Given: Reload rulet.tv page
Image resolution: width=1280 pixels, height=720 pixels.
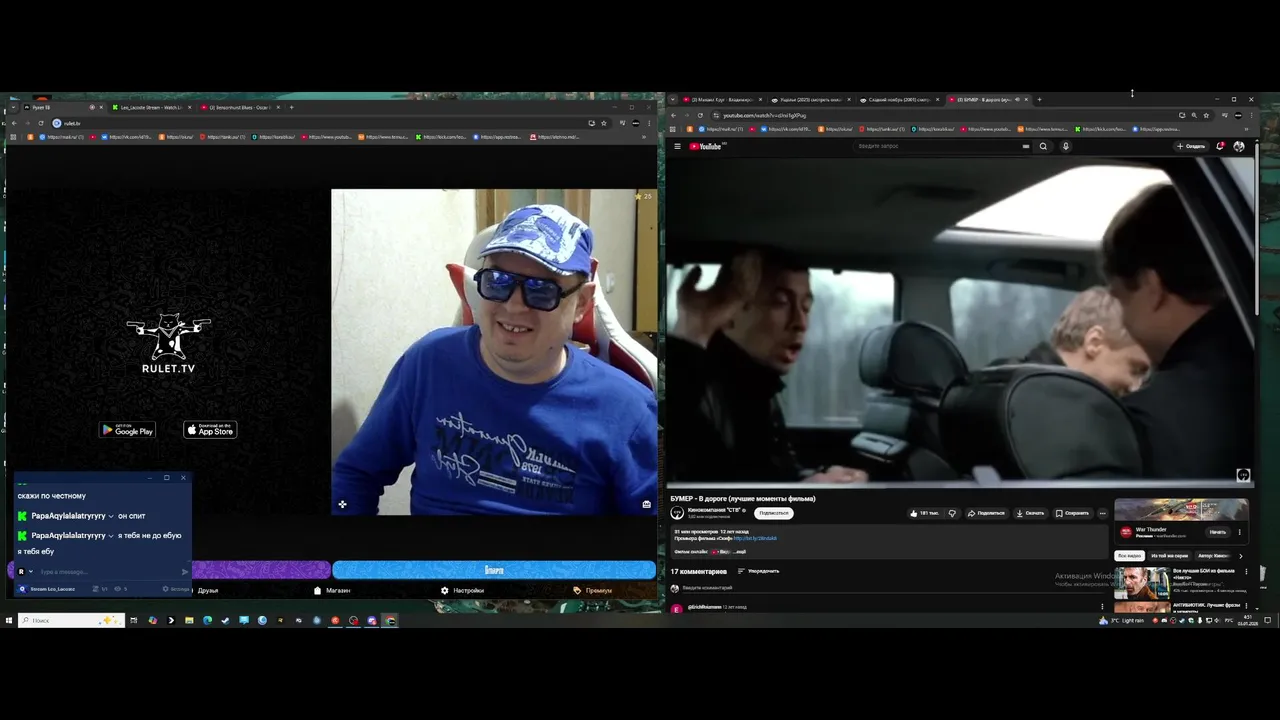Looking at the screenshot, I should click(x=41, y=123).
